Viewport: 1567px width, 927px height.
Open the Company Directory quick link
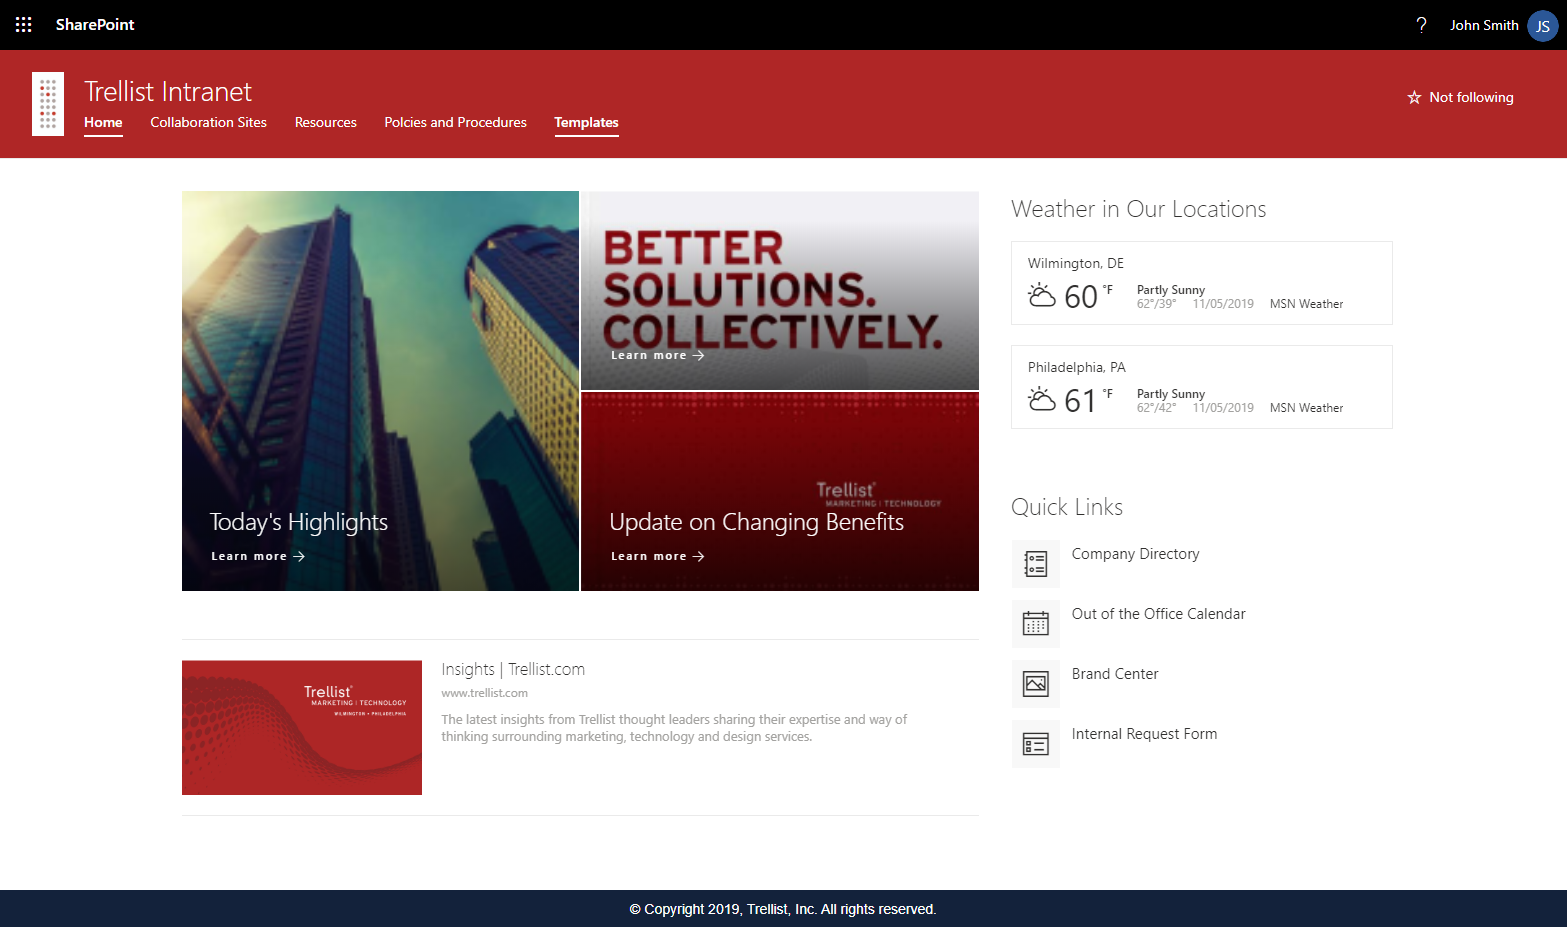click(1135, 554)
